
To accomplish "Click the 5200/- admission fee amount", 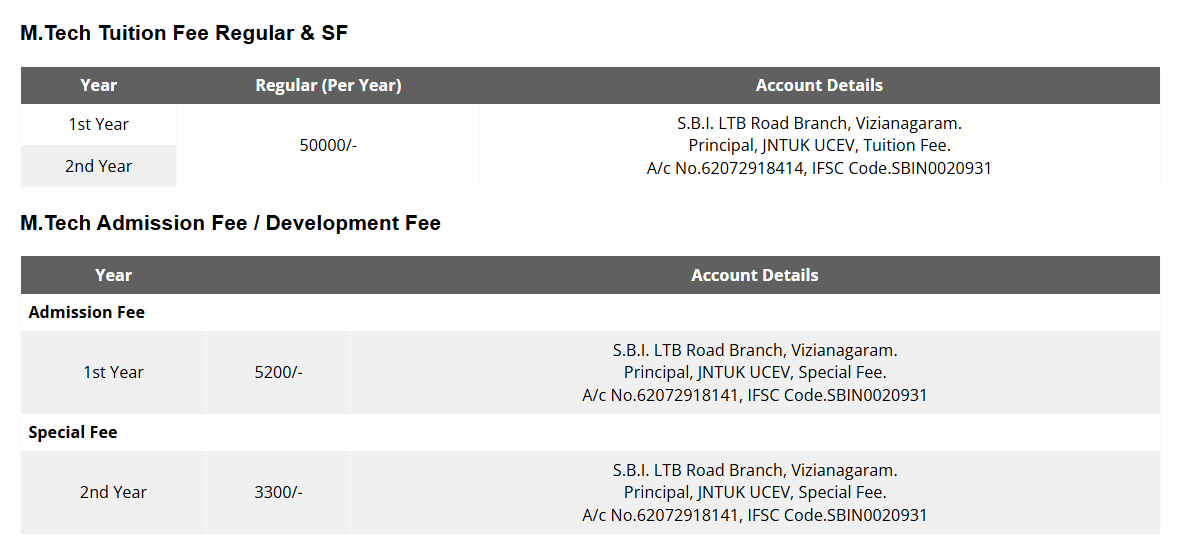I will point(278,372).
